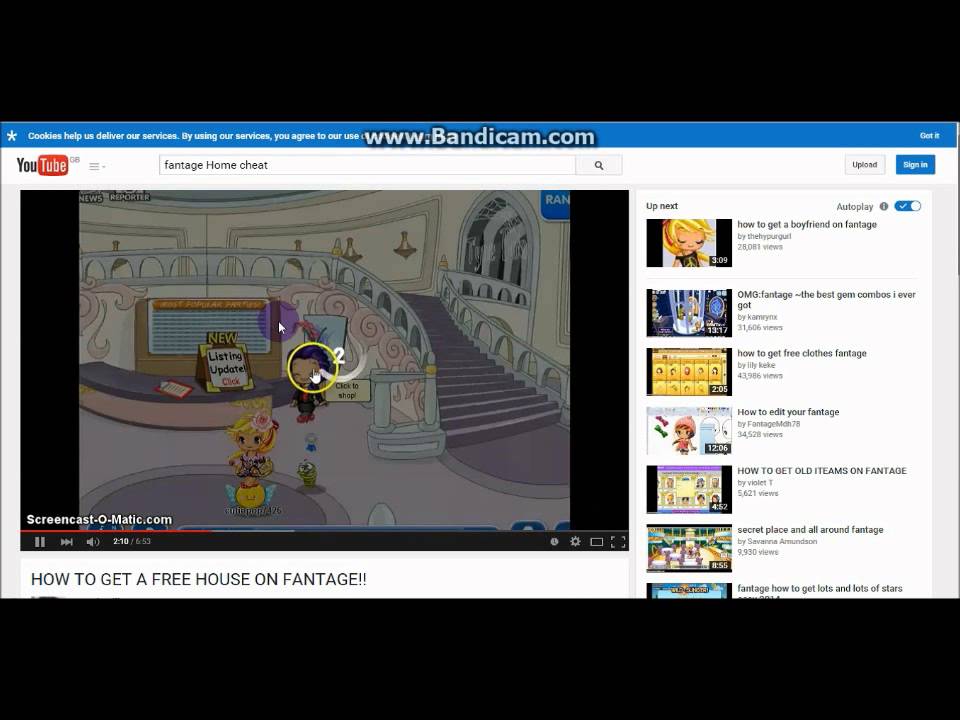The height and width of the screenshot is (720, 960).
Task: Click the Autoplay info icon
Action: [883, 206]
